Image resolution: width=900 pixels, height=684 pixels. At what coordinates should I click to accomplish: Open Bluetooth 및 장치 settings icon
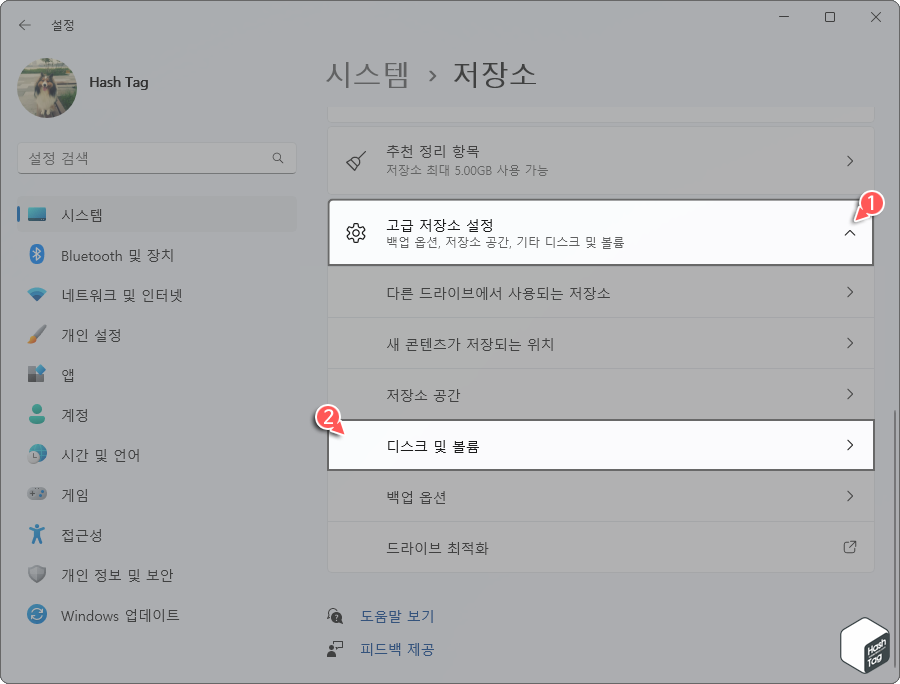coord(37,255)
